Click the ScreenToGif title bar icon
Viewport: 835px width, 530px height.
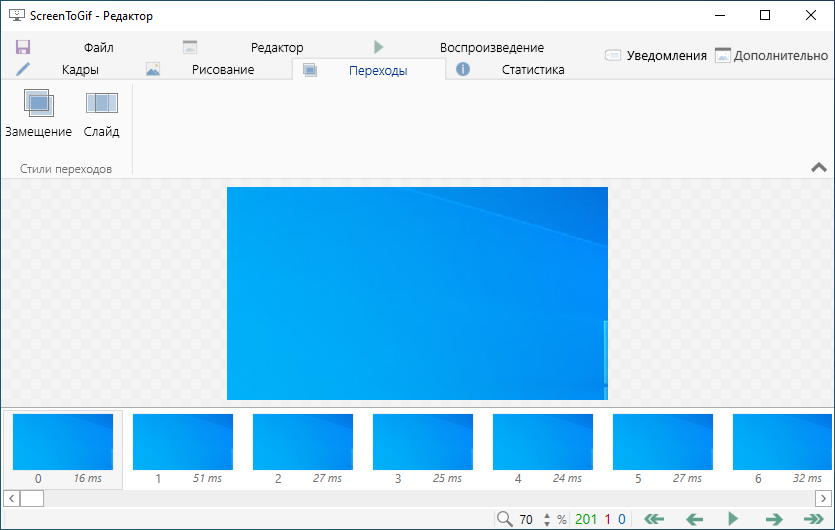tap(17, 15)
